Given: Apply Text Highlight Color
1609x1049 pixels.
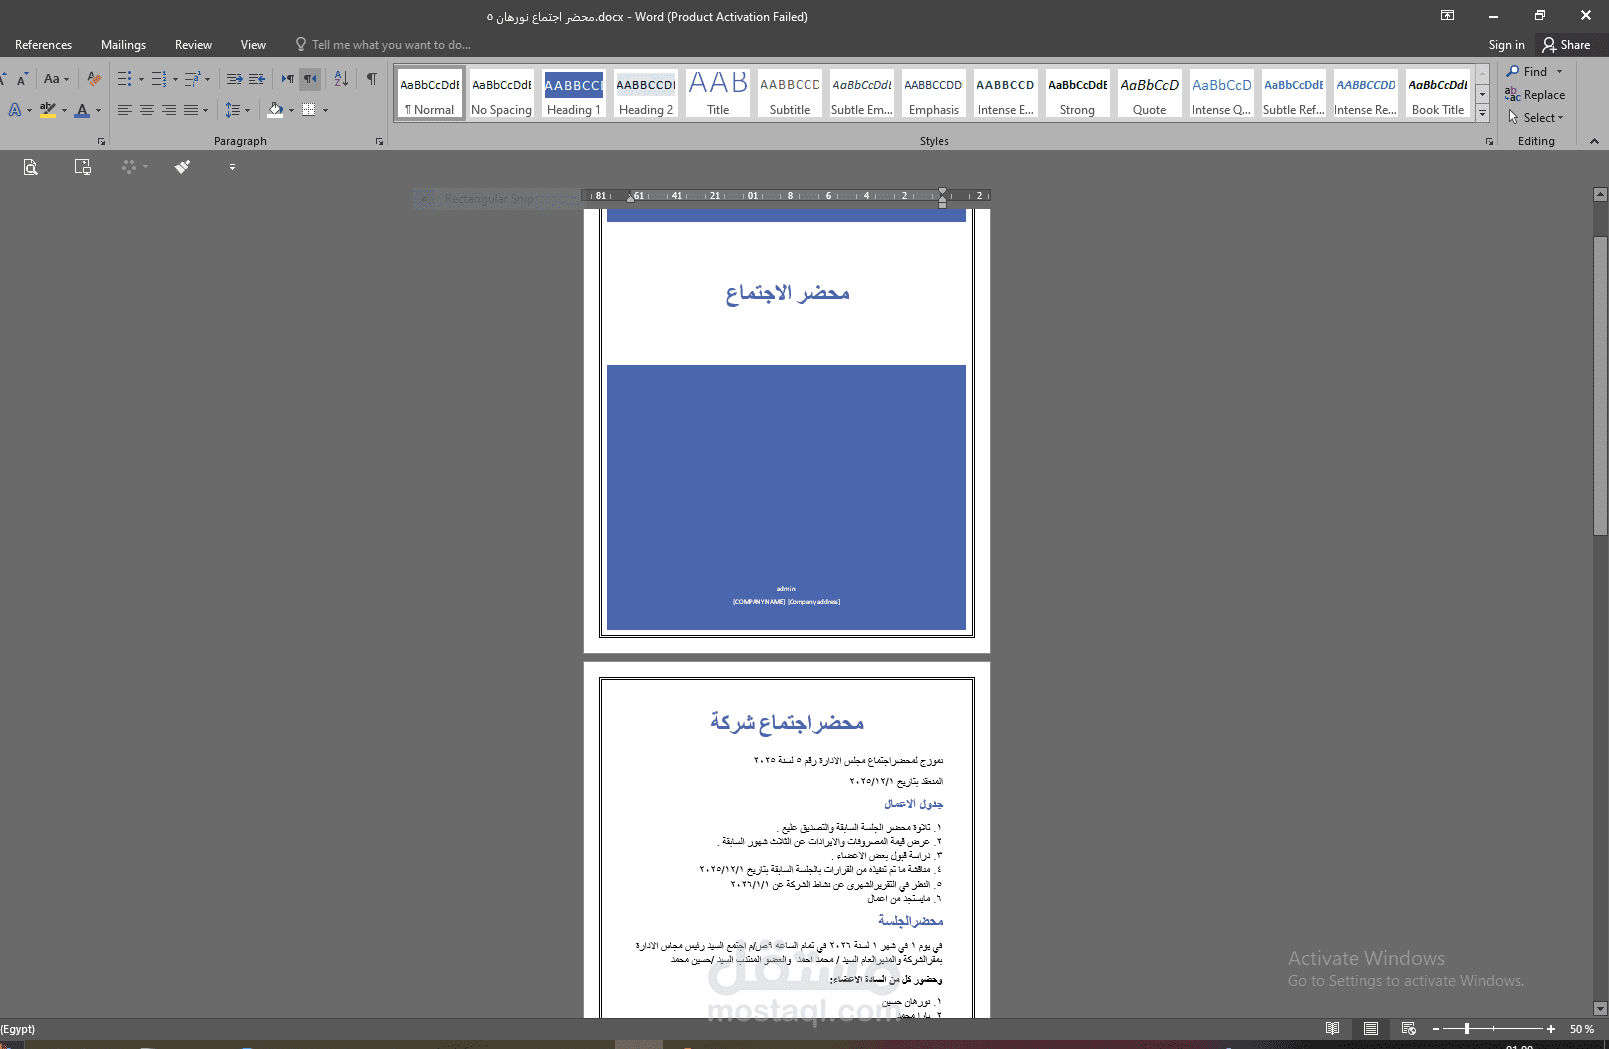Looking at the screenshot, I should 45,110.
